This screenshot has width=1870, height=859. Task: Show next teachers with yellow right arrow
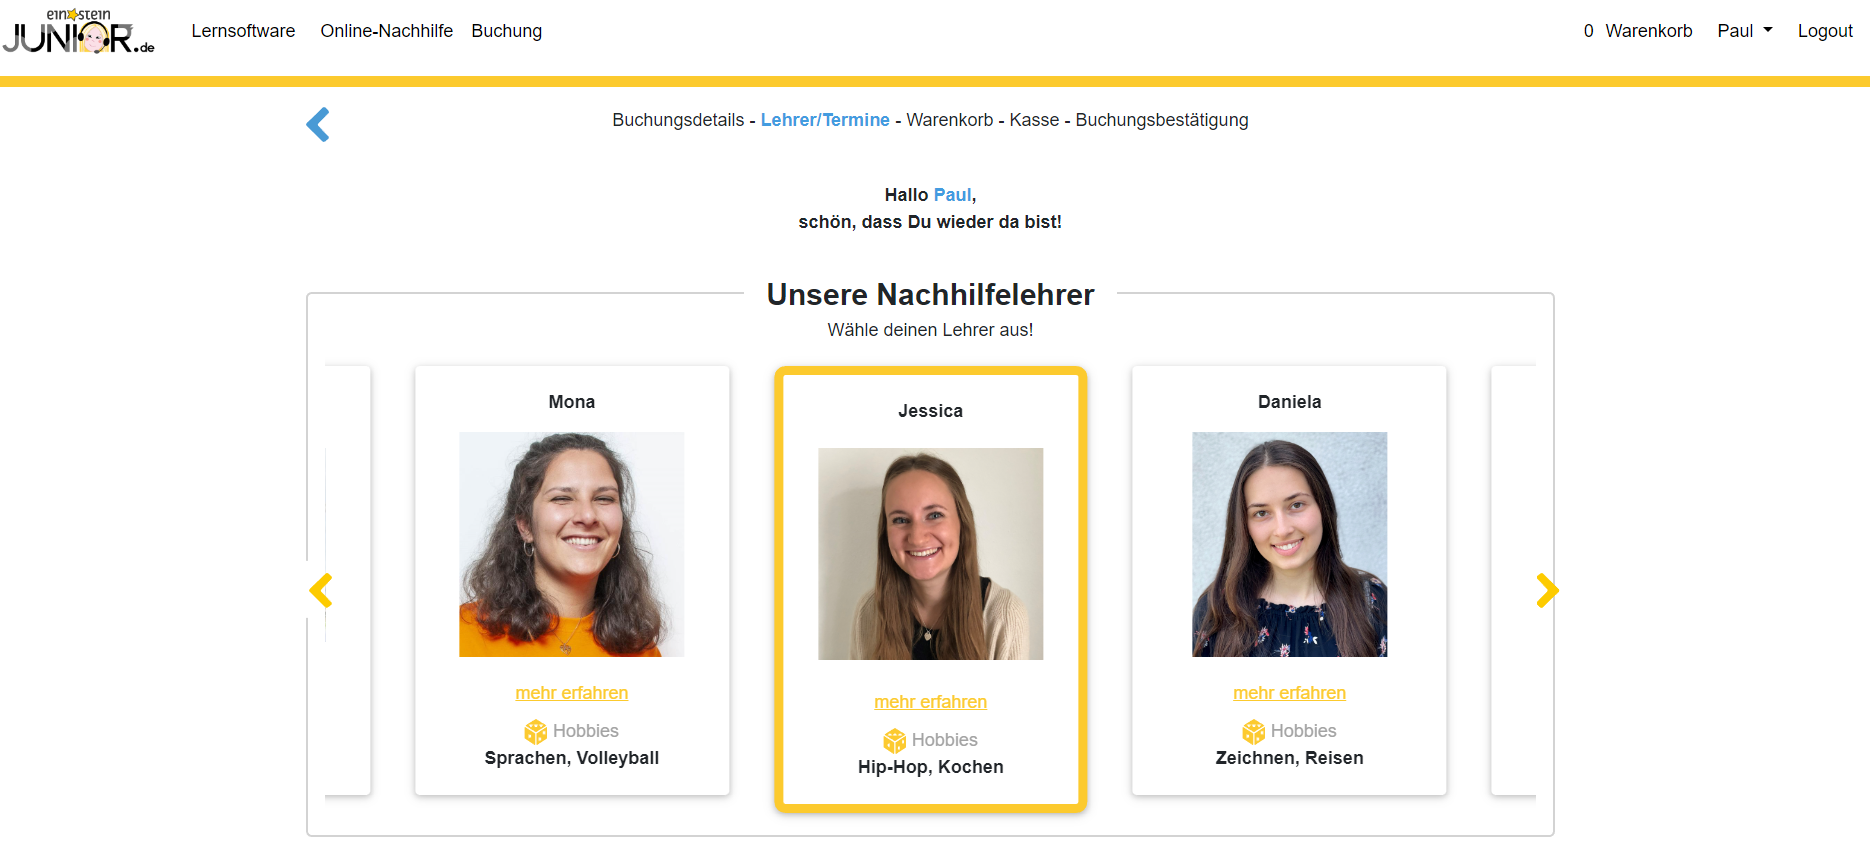pyautogui.click(x=1547, y=590)
